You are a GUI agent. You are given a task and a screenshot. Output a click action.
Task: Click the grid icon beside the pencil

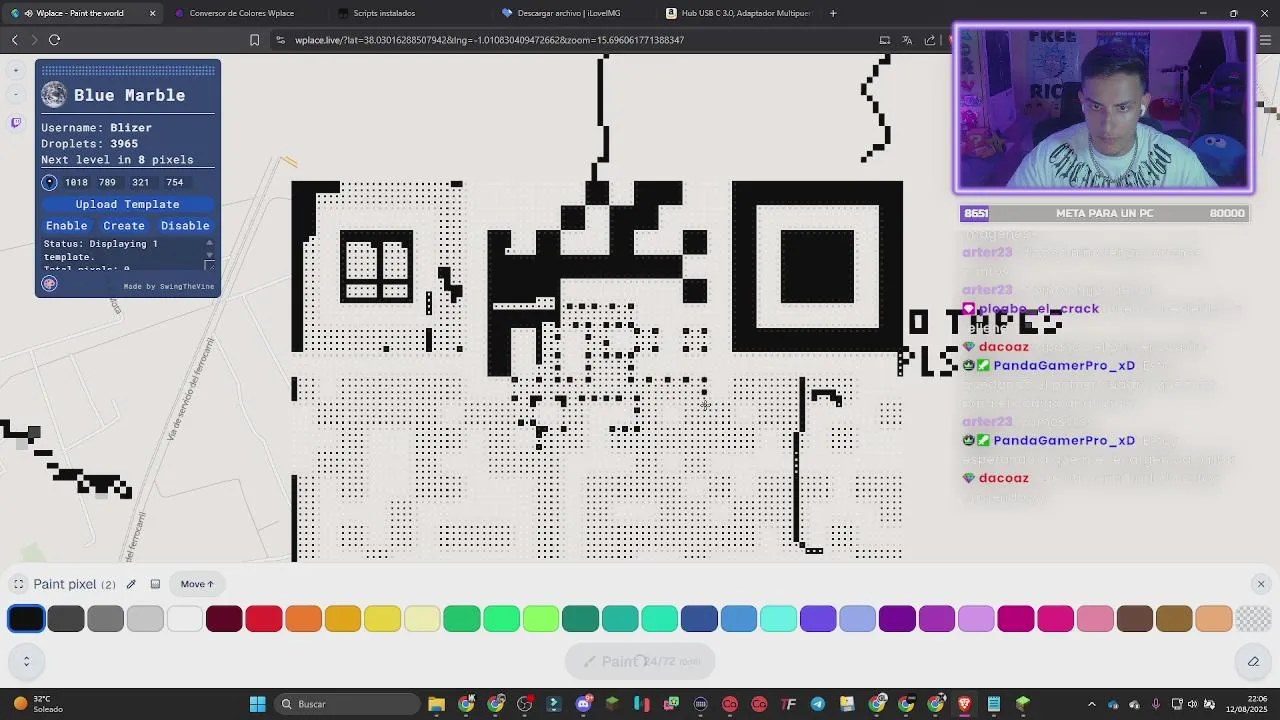(155, 584)
